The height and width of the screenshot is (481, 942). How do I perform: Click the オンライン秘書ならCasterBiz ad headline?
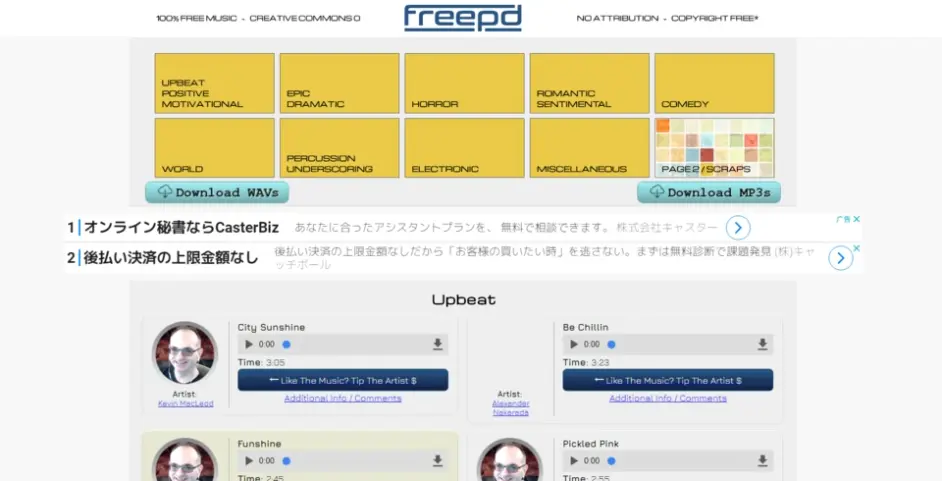181,228
